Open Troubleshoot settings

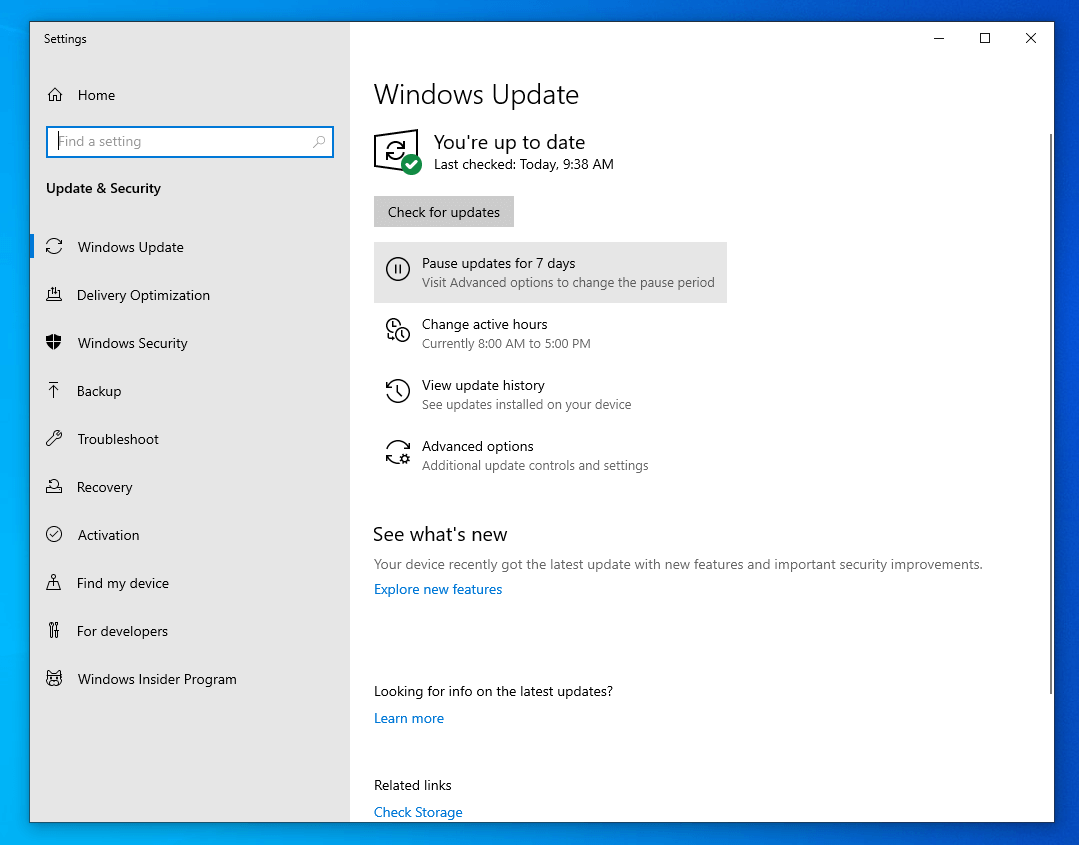(190, 439)
